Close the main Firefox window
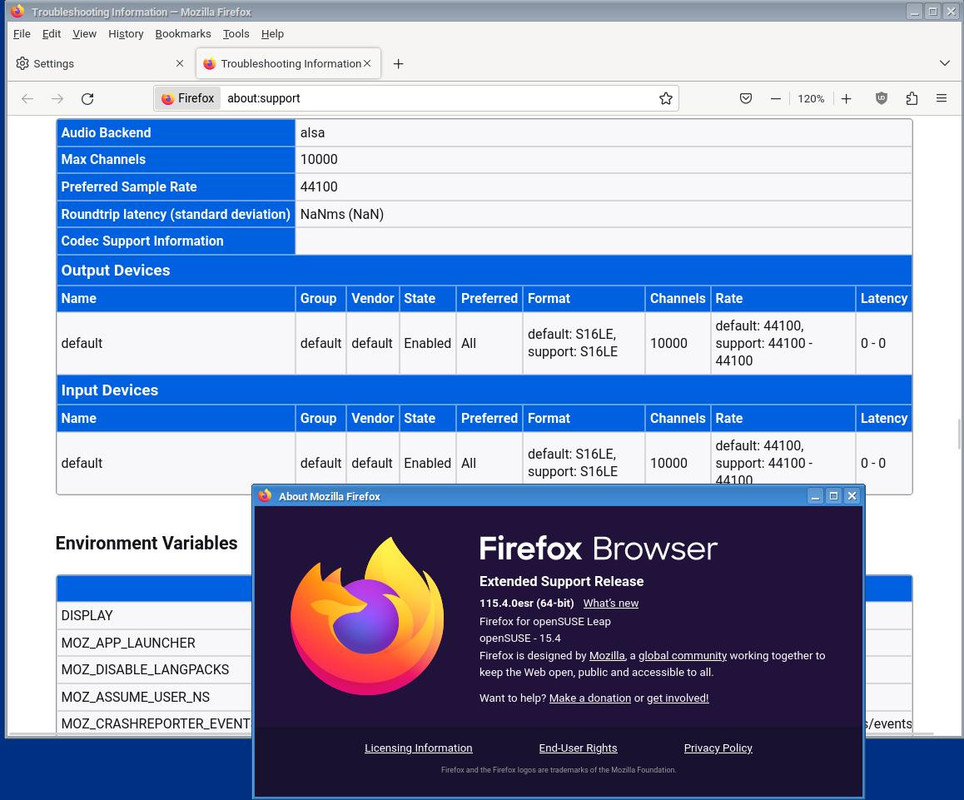The width and height of the screenshot is (964, 800). [950, 12]
